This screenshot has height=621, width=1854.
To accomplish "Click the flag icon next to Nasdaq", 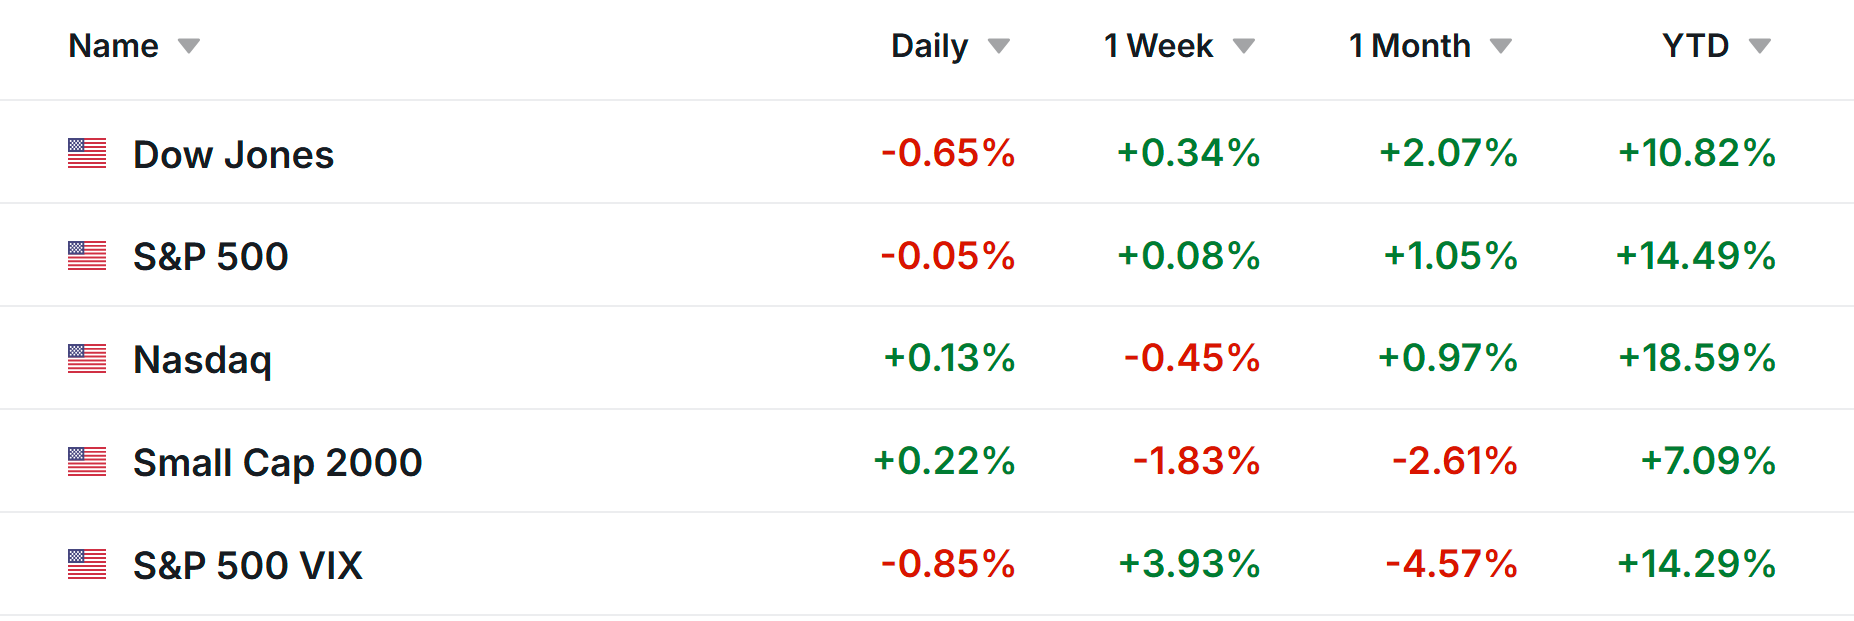I will pos(87,359).
